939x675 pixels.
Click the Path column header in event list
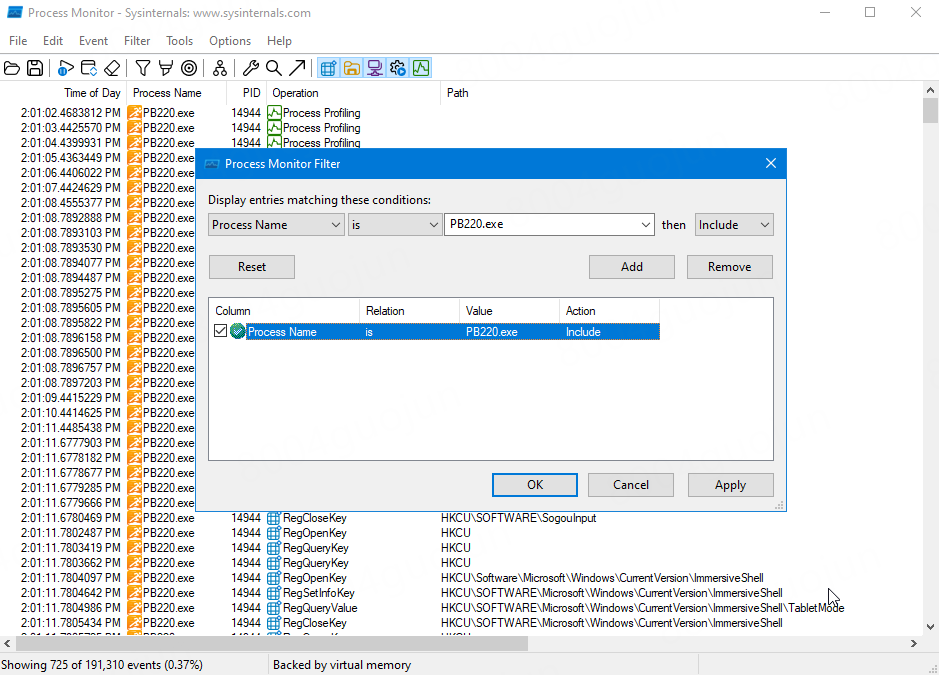click(458, 93)
